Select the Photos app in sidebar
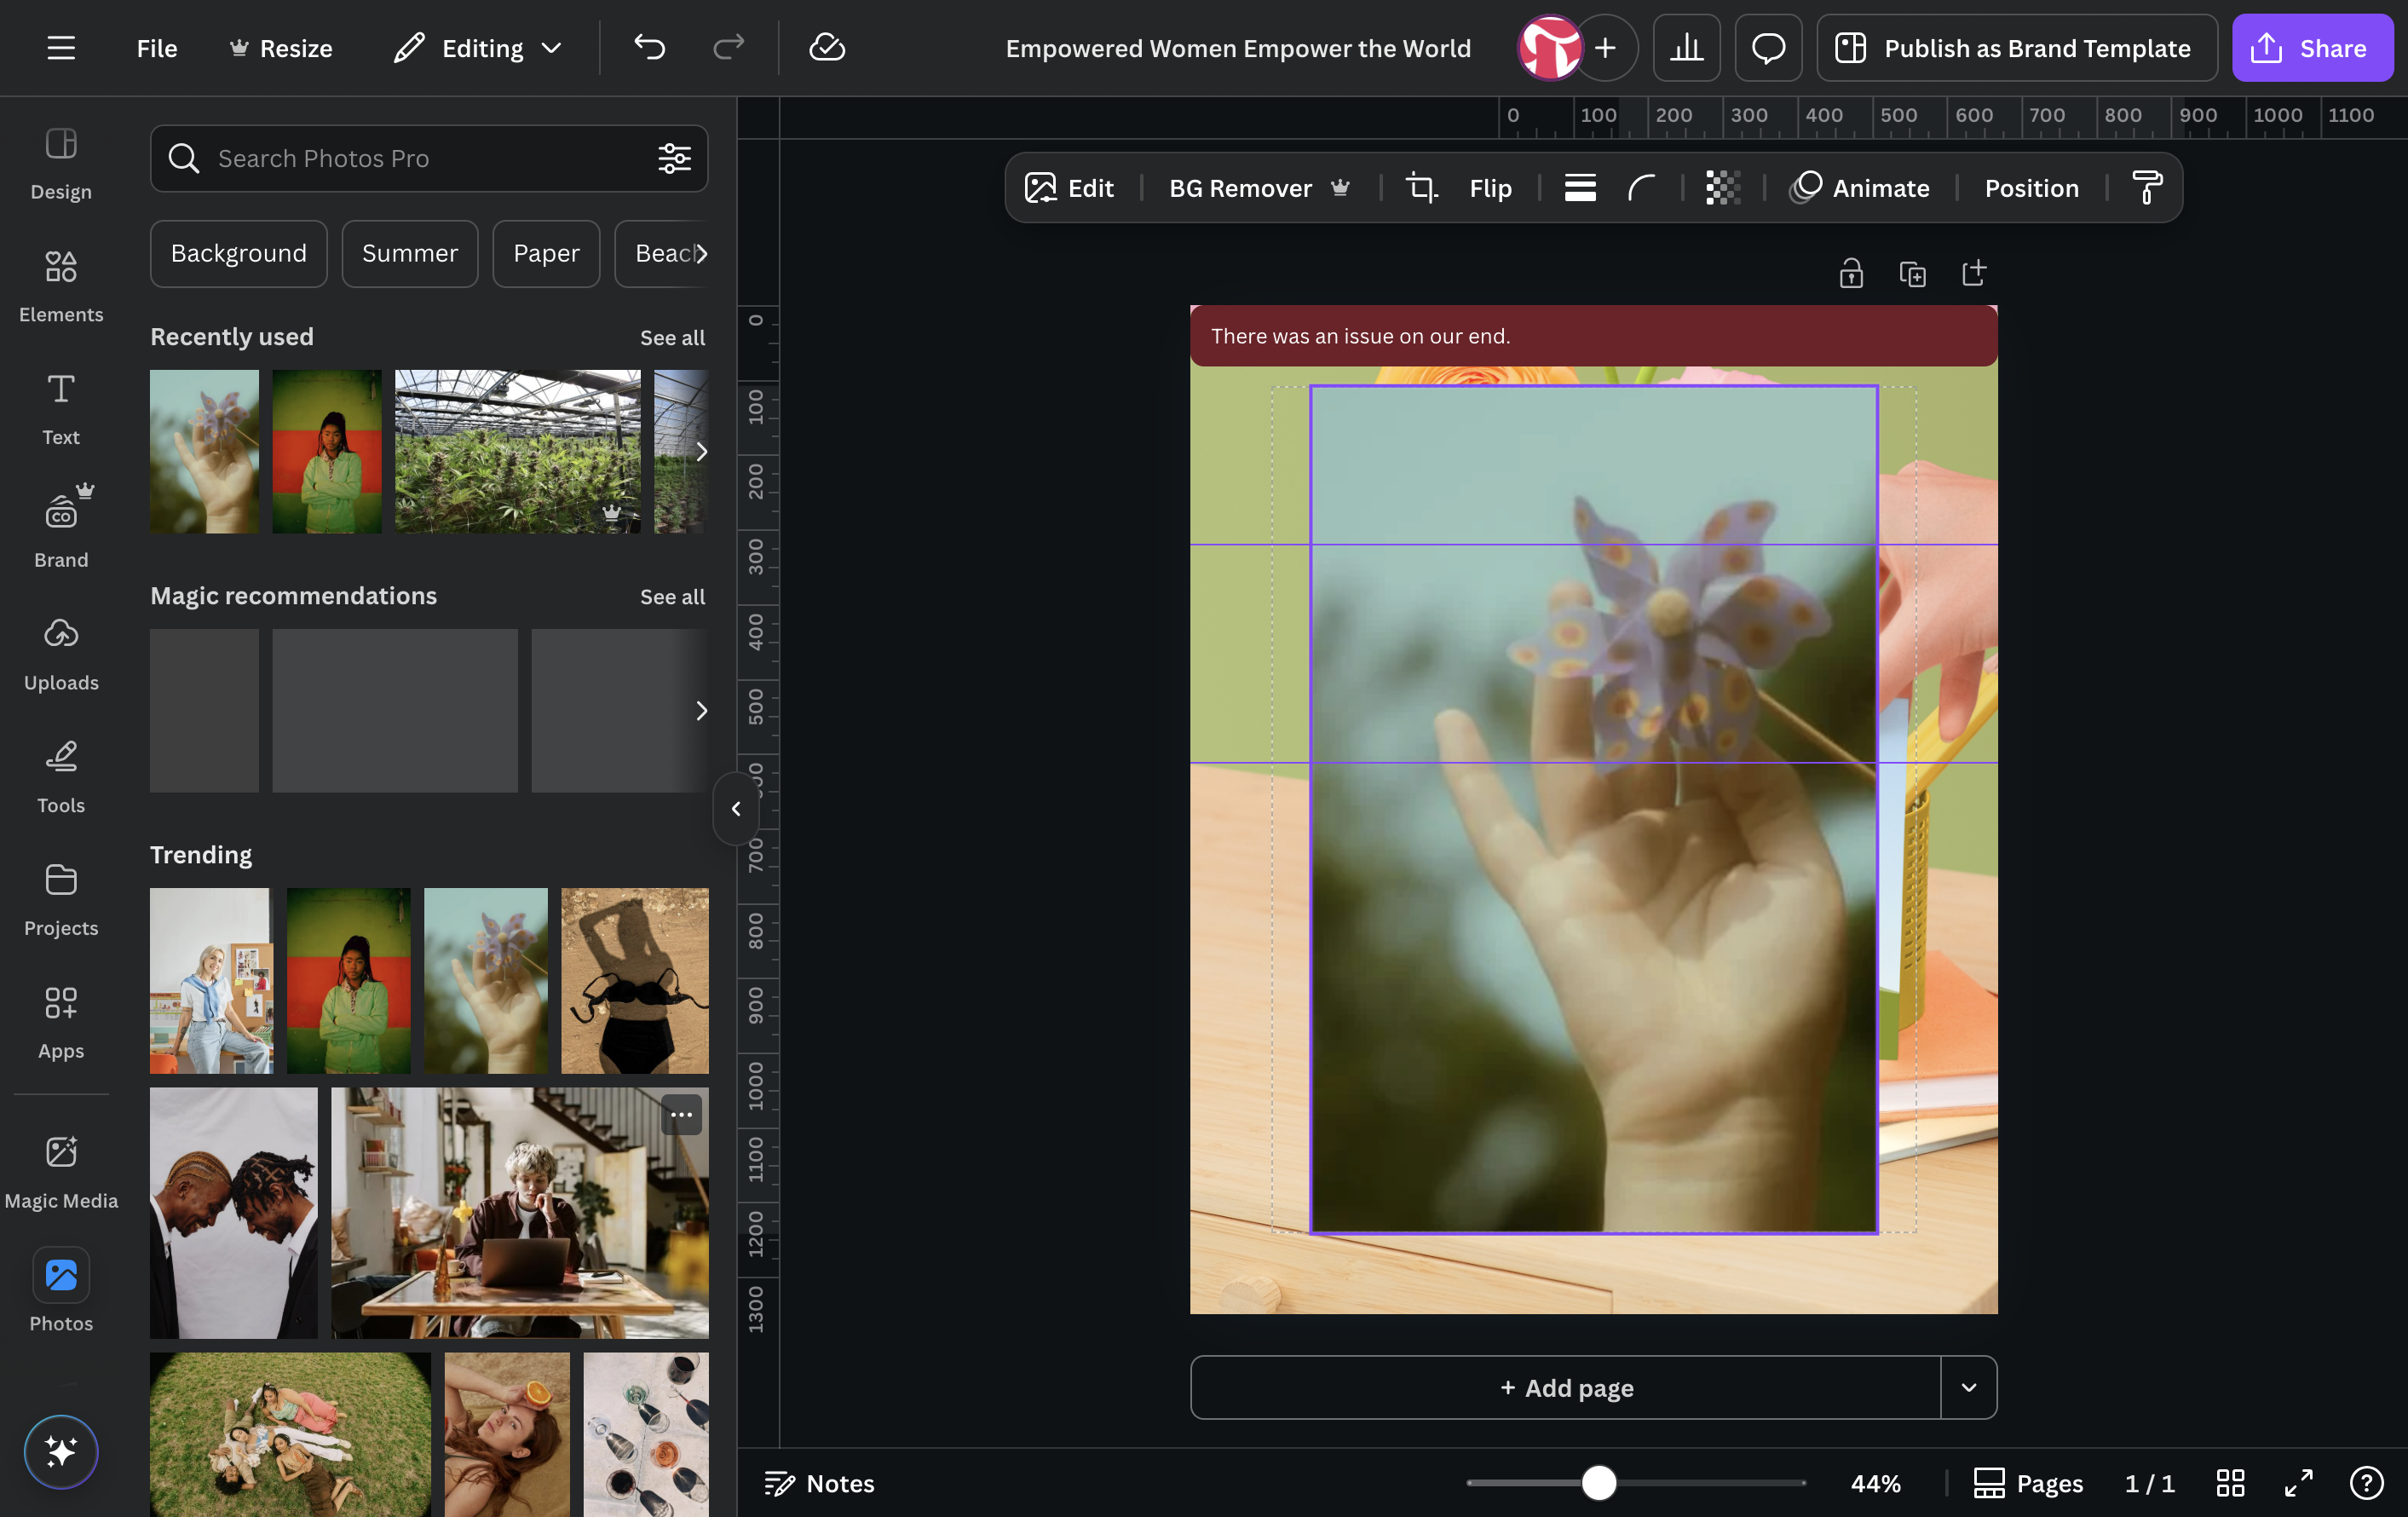 [61, 1290]
